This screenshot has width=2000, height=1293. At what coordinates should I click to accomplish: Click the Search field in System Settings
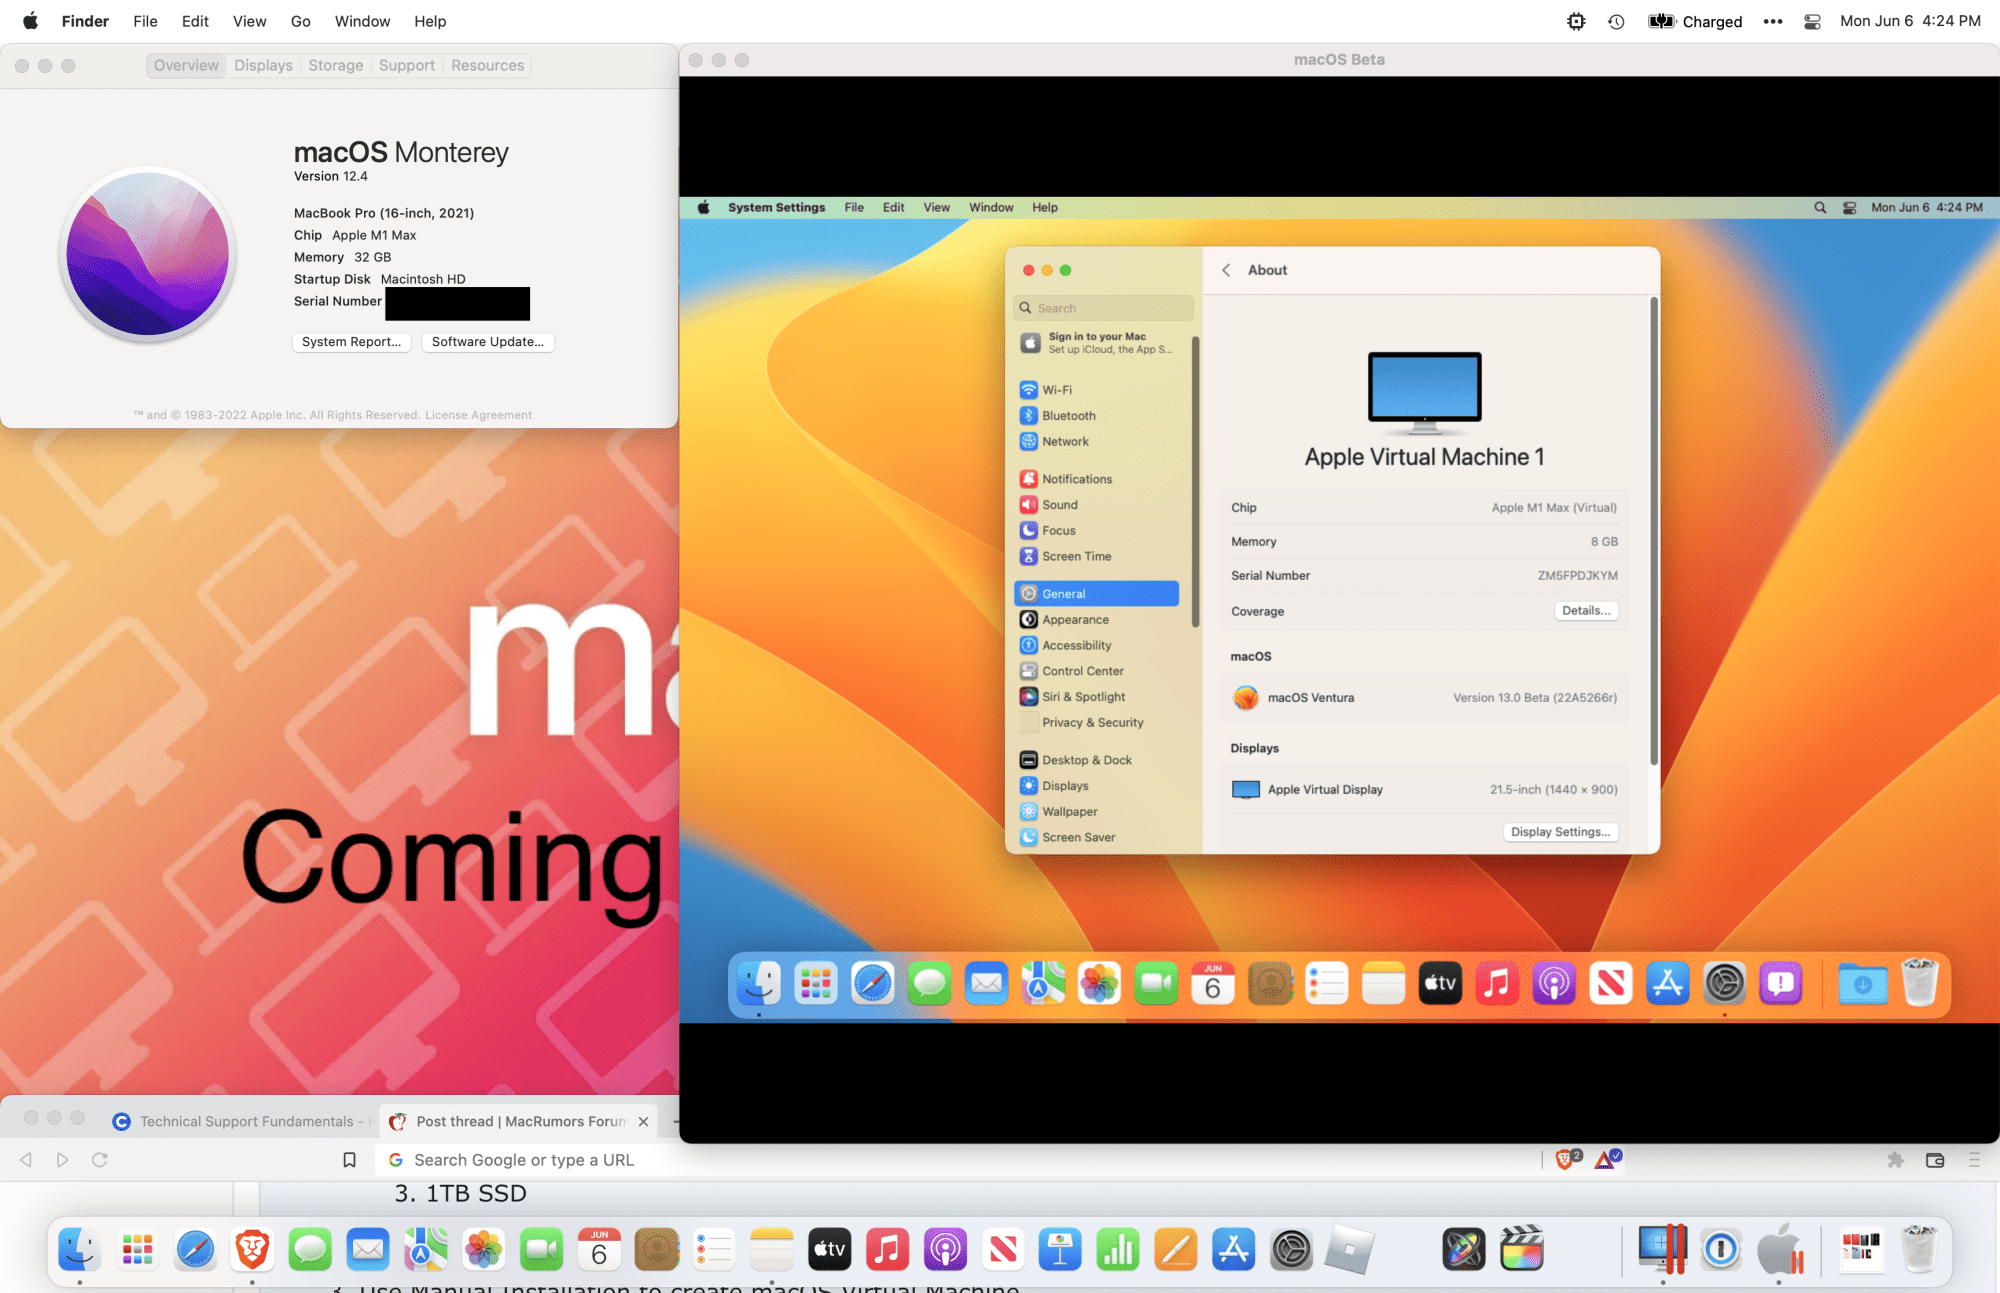1102,307
